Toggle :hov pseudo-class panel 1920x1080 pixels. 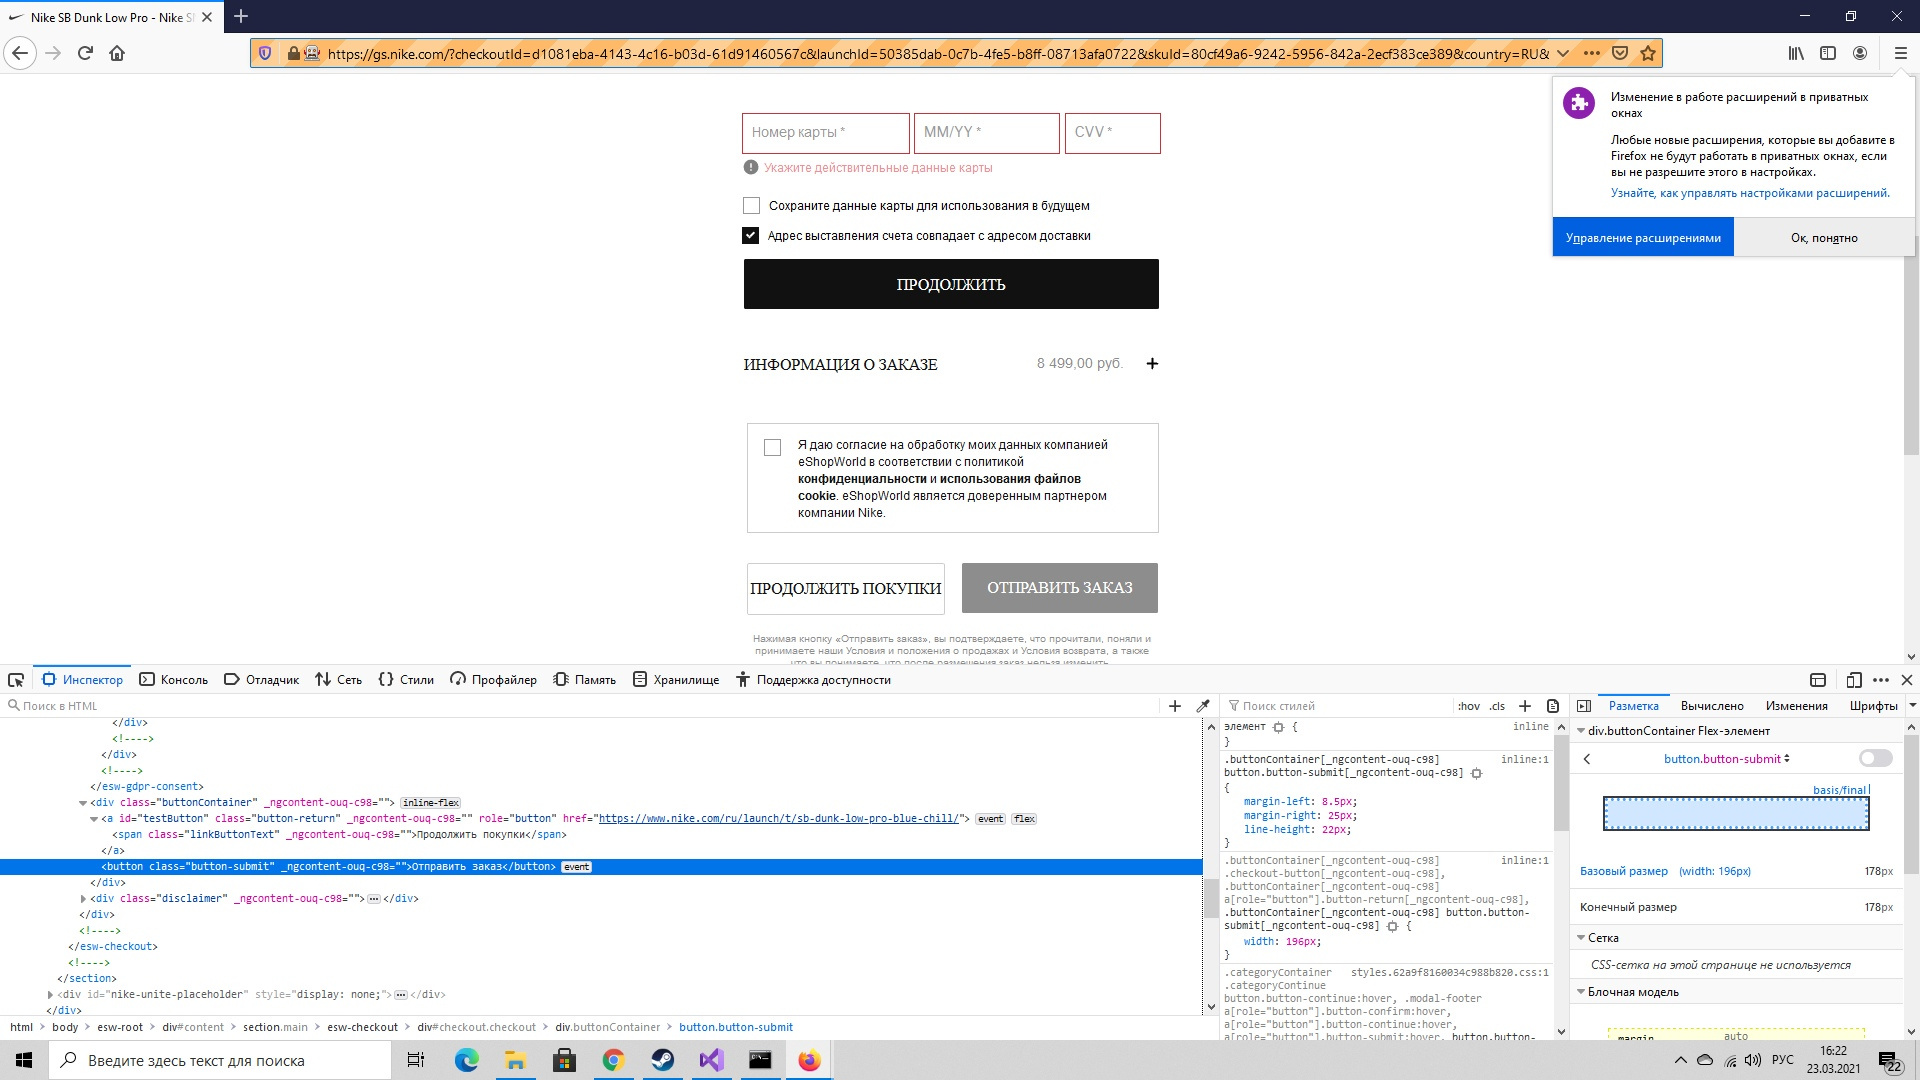click(x=1468, y=706)
